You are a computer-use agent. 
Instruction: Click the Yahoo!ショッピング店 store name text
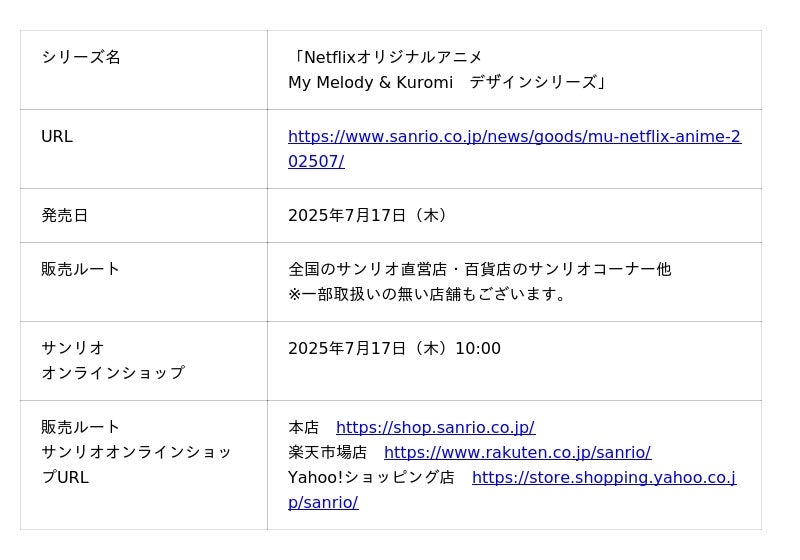(x=371, y=478)
